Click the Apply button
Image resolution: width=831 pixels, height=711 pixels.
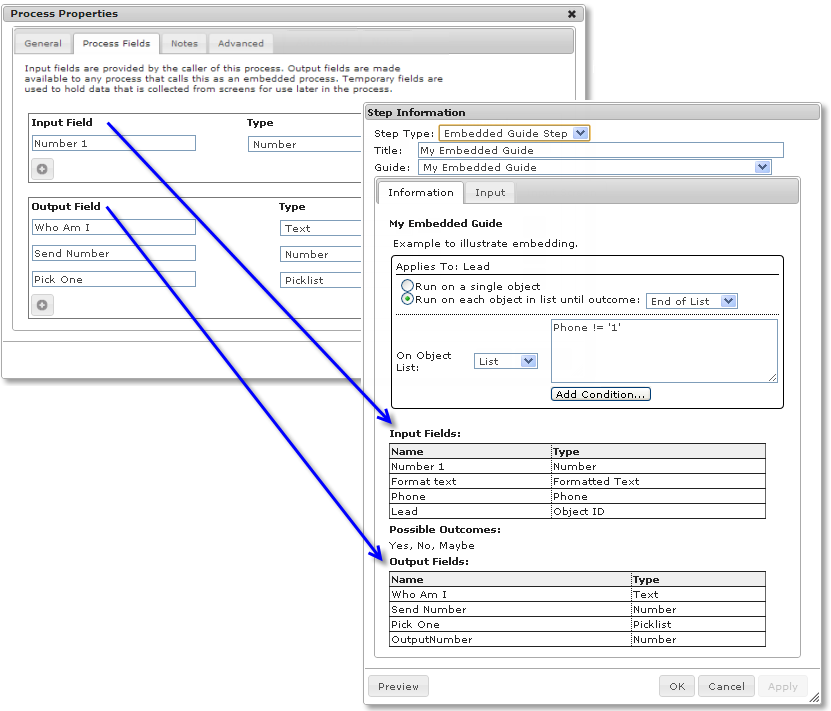click(783, 687)
